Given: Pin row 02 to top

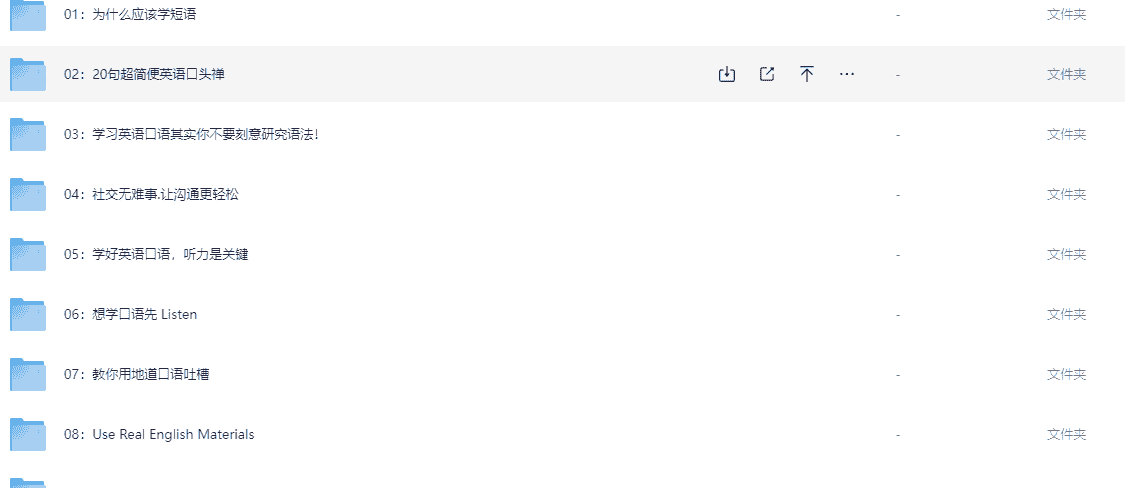Looking at the screenshot, I should [x=807, y=74].
